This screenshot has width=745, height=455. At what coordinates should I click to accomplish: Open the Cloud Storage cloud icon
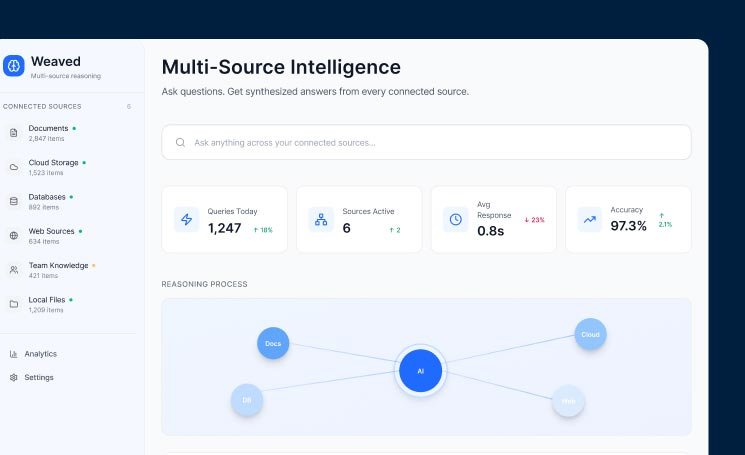pyautogui.click(x=14, y=167)
